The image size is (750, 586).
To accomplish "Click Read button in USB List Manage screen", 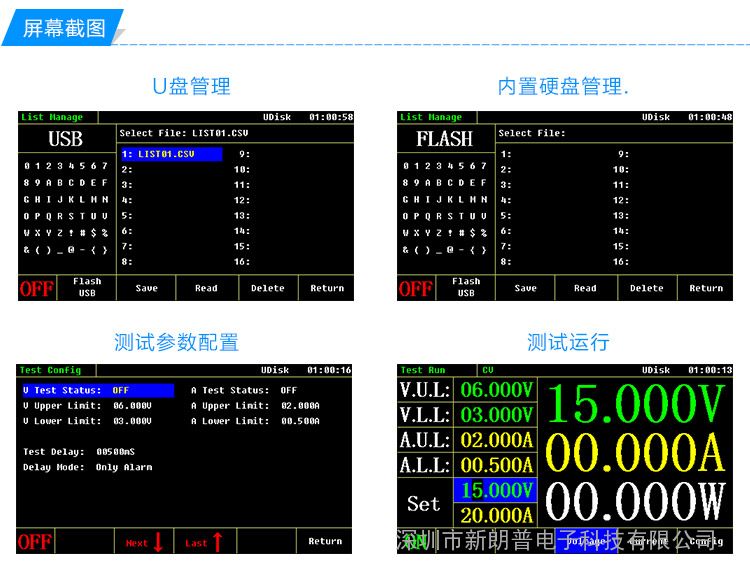I will [206, 288].
